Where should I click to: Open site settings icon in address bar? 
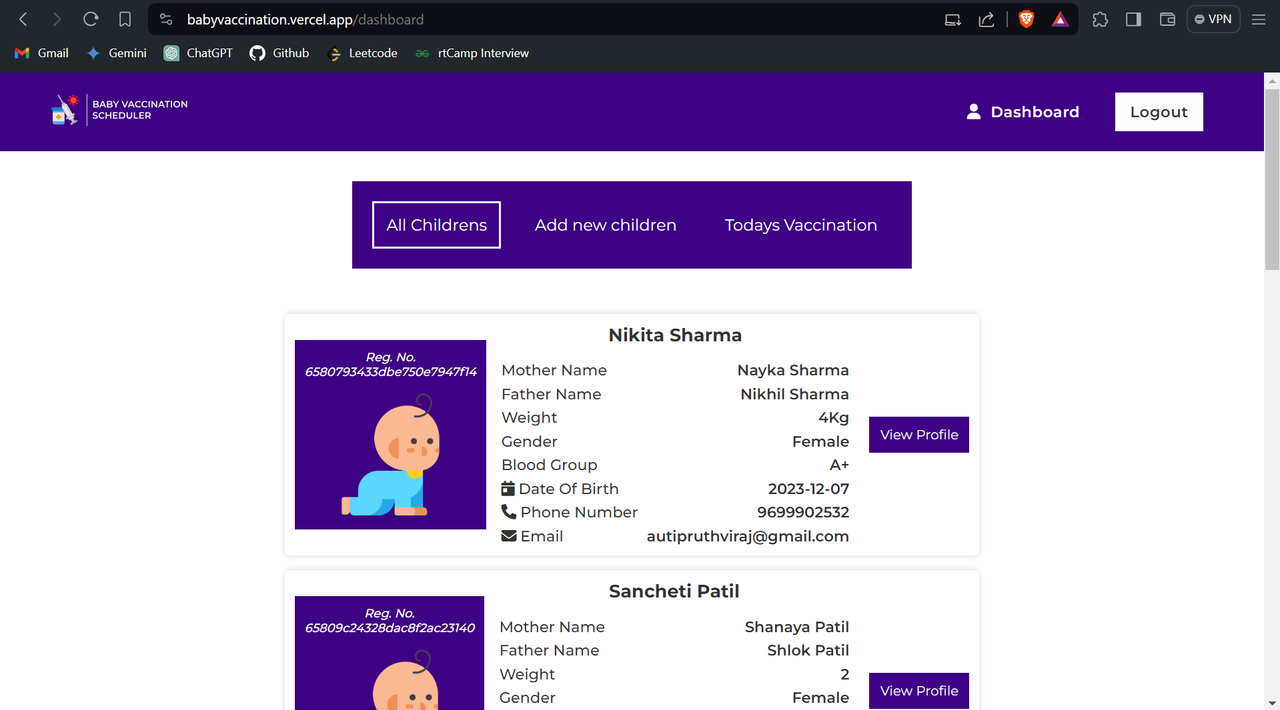point(166,19)
